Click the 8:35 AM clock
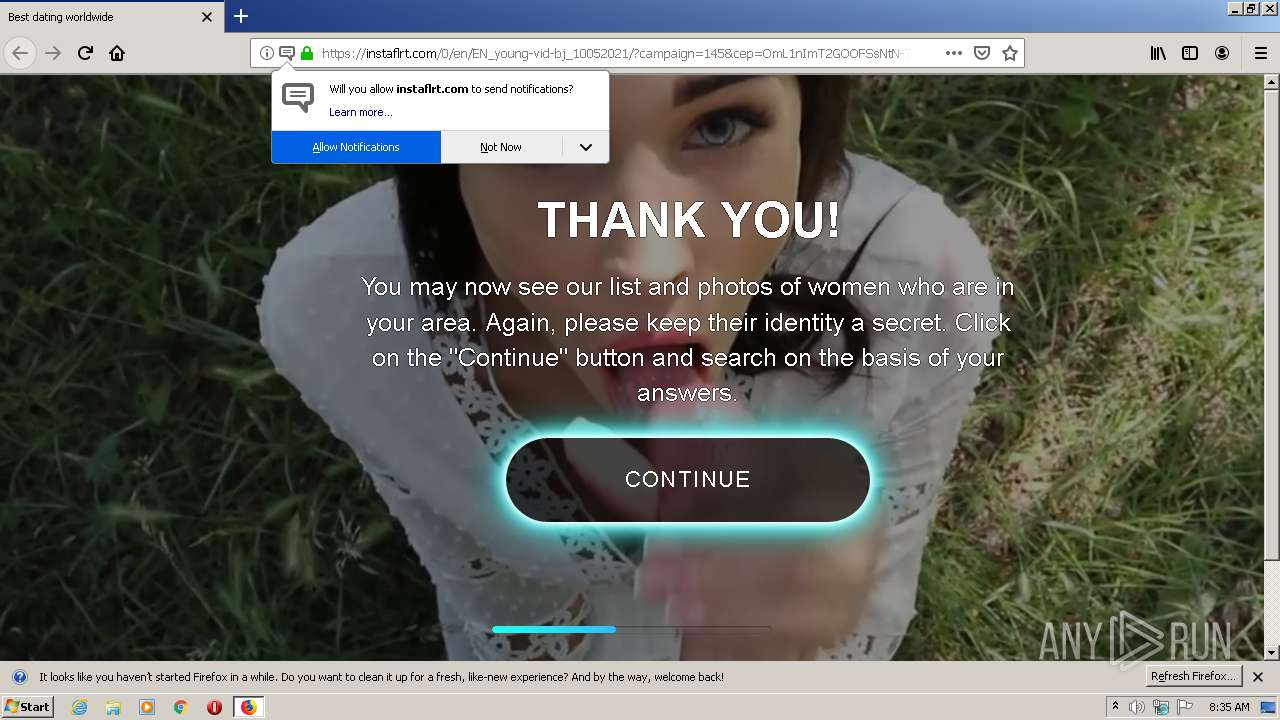Image resolution: width=1280 pixels, height=720 pixels. coord(1229,707)
